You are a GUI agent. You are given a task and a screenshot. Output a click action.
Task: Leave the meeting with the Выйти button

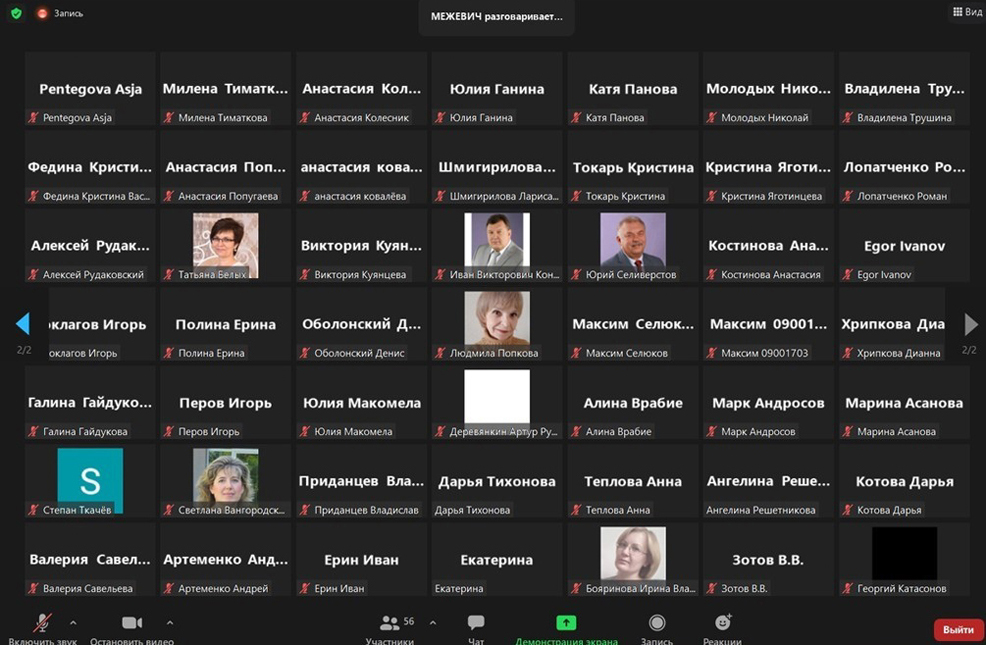(958, 630)
